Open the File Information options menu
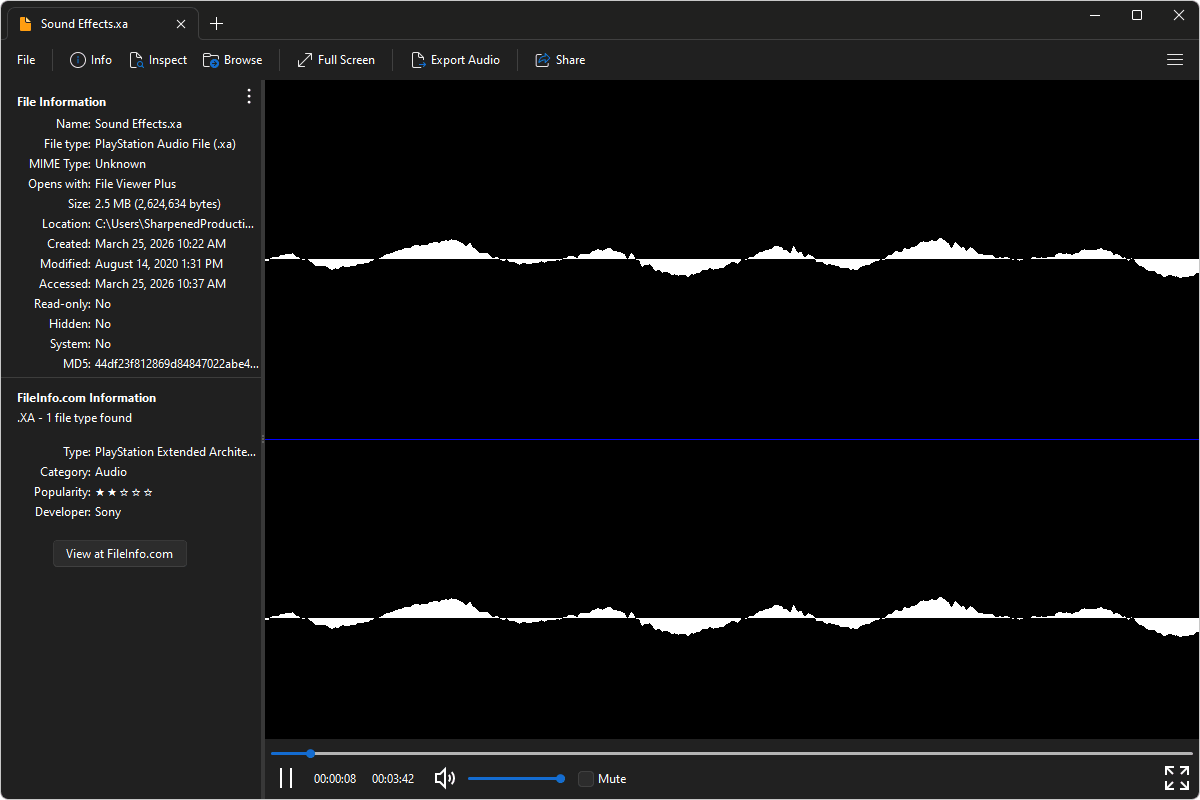Screen dimensions: 1200x800 [x=248, y=96]
